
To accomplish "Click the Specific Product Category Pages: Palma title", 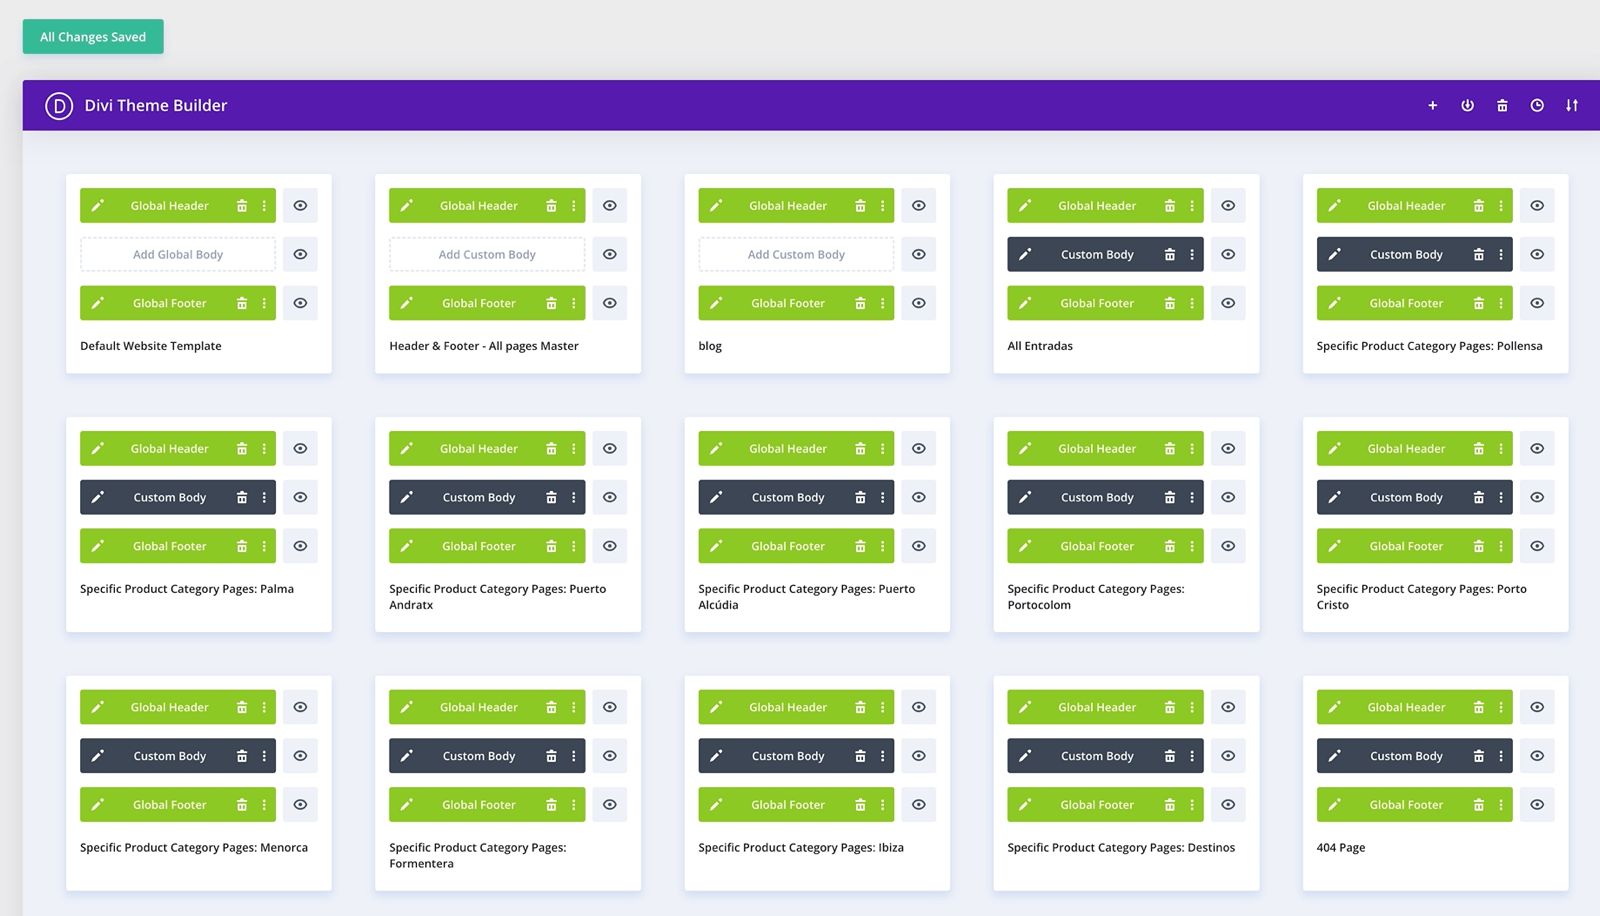I will (x=187, y=589).
